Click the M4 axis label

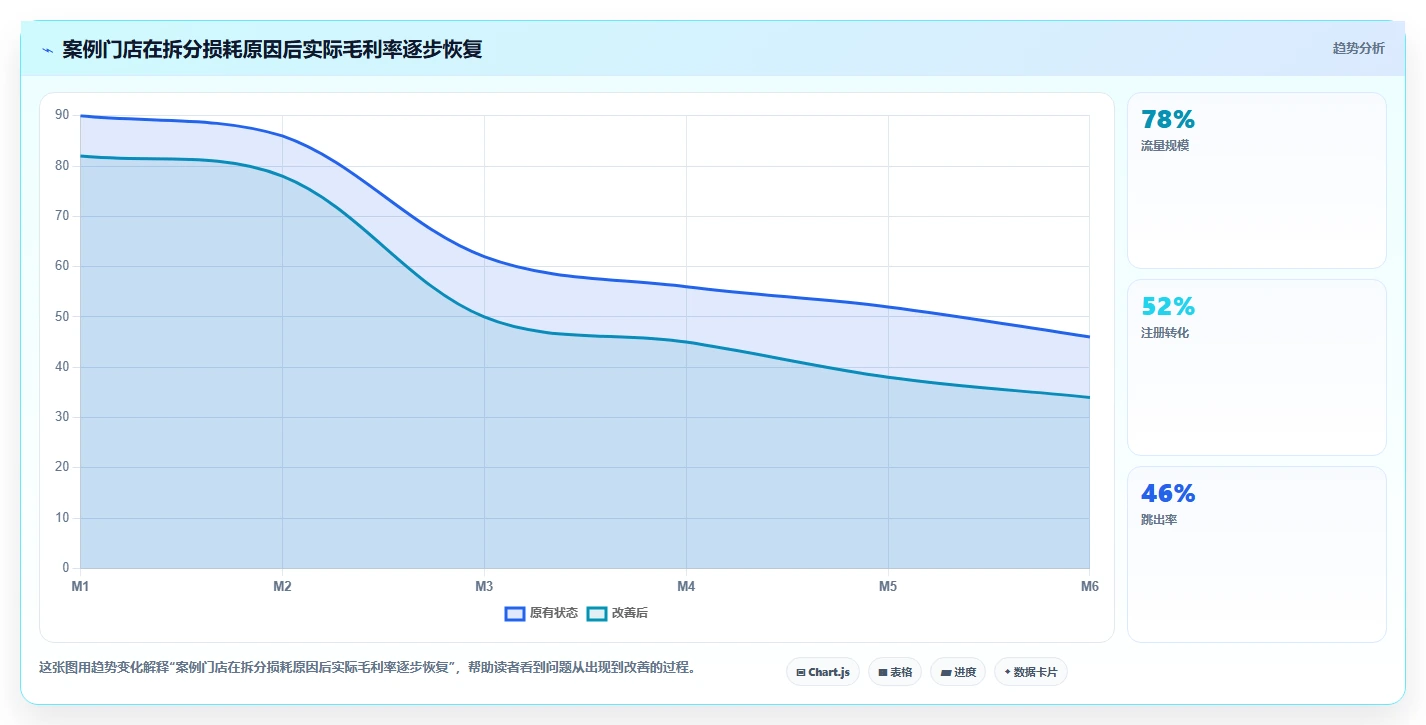[x=686, y=587]
